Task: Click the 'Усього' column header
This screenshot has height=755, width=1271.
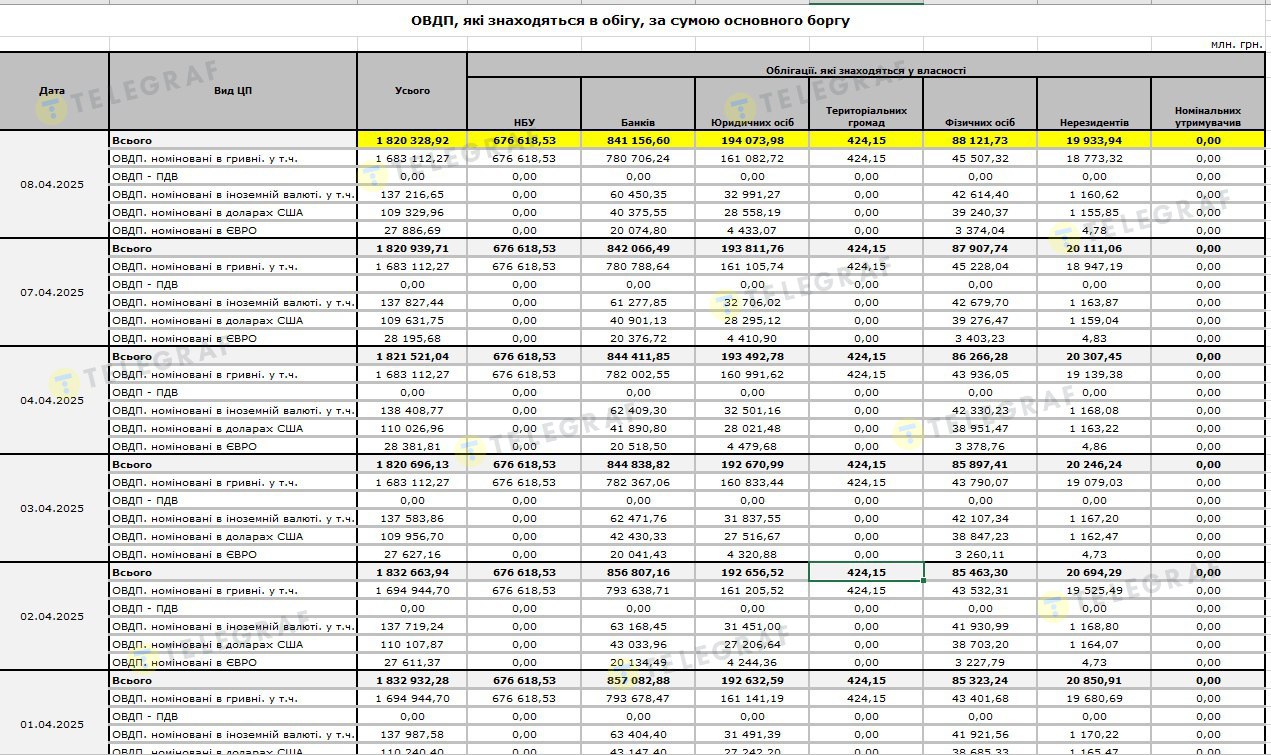Action: click(x=412, y=91)
